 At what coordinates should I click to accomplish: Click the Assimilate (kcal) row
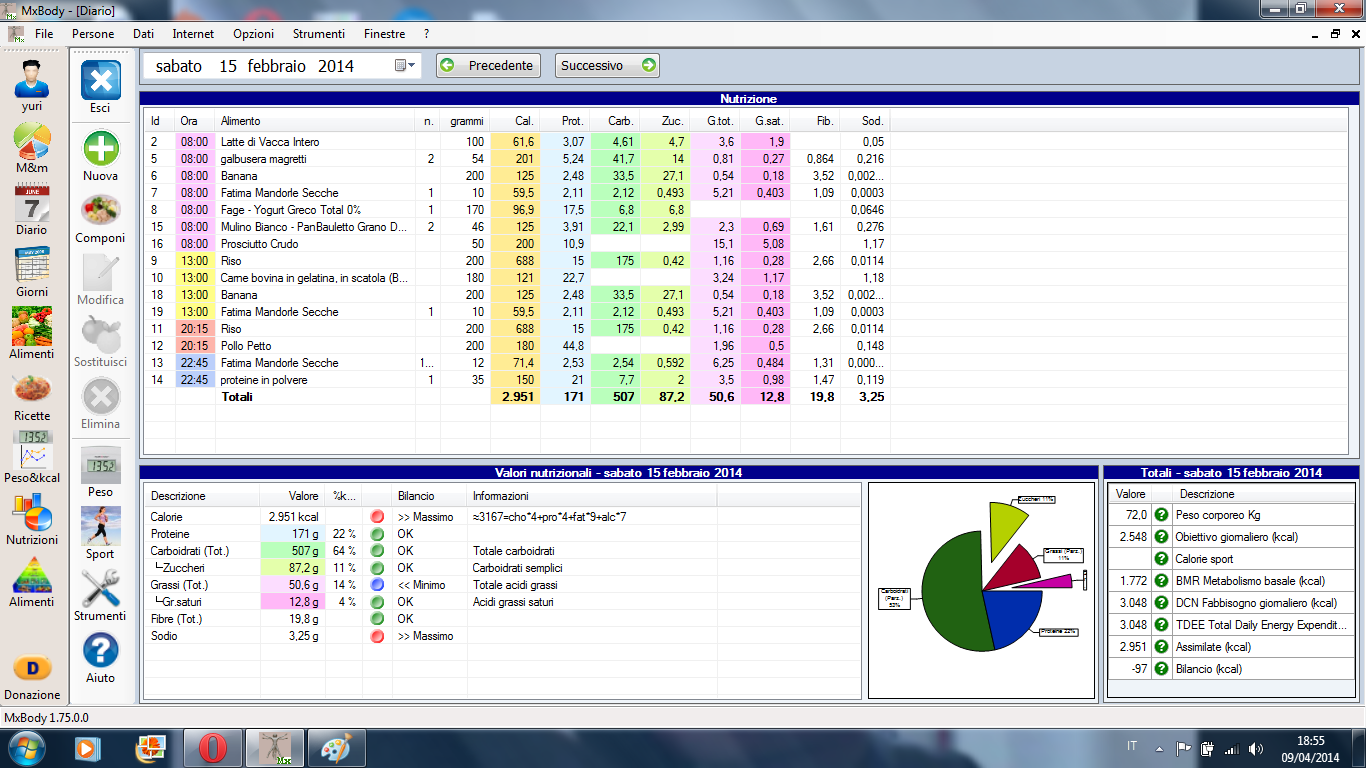[1230, 647]
